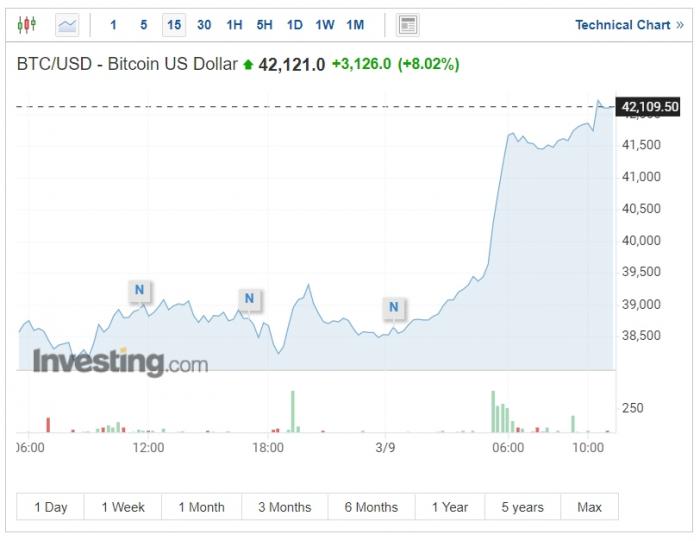Open the Technical Chart link
Image resolution: width=700 pixels, height=541 pixels.
click(x=629, y=25)
